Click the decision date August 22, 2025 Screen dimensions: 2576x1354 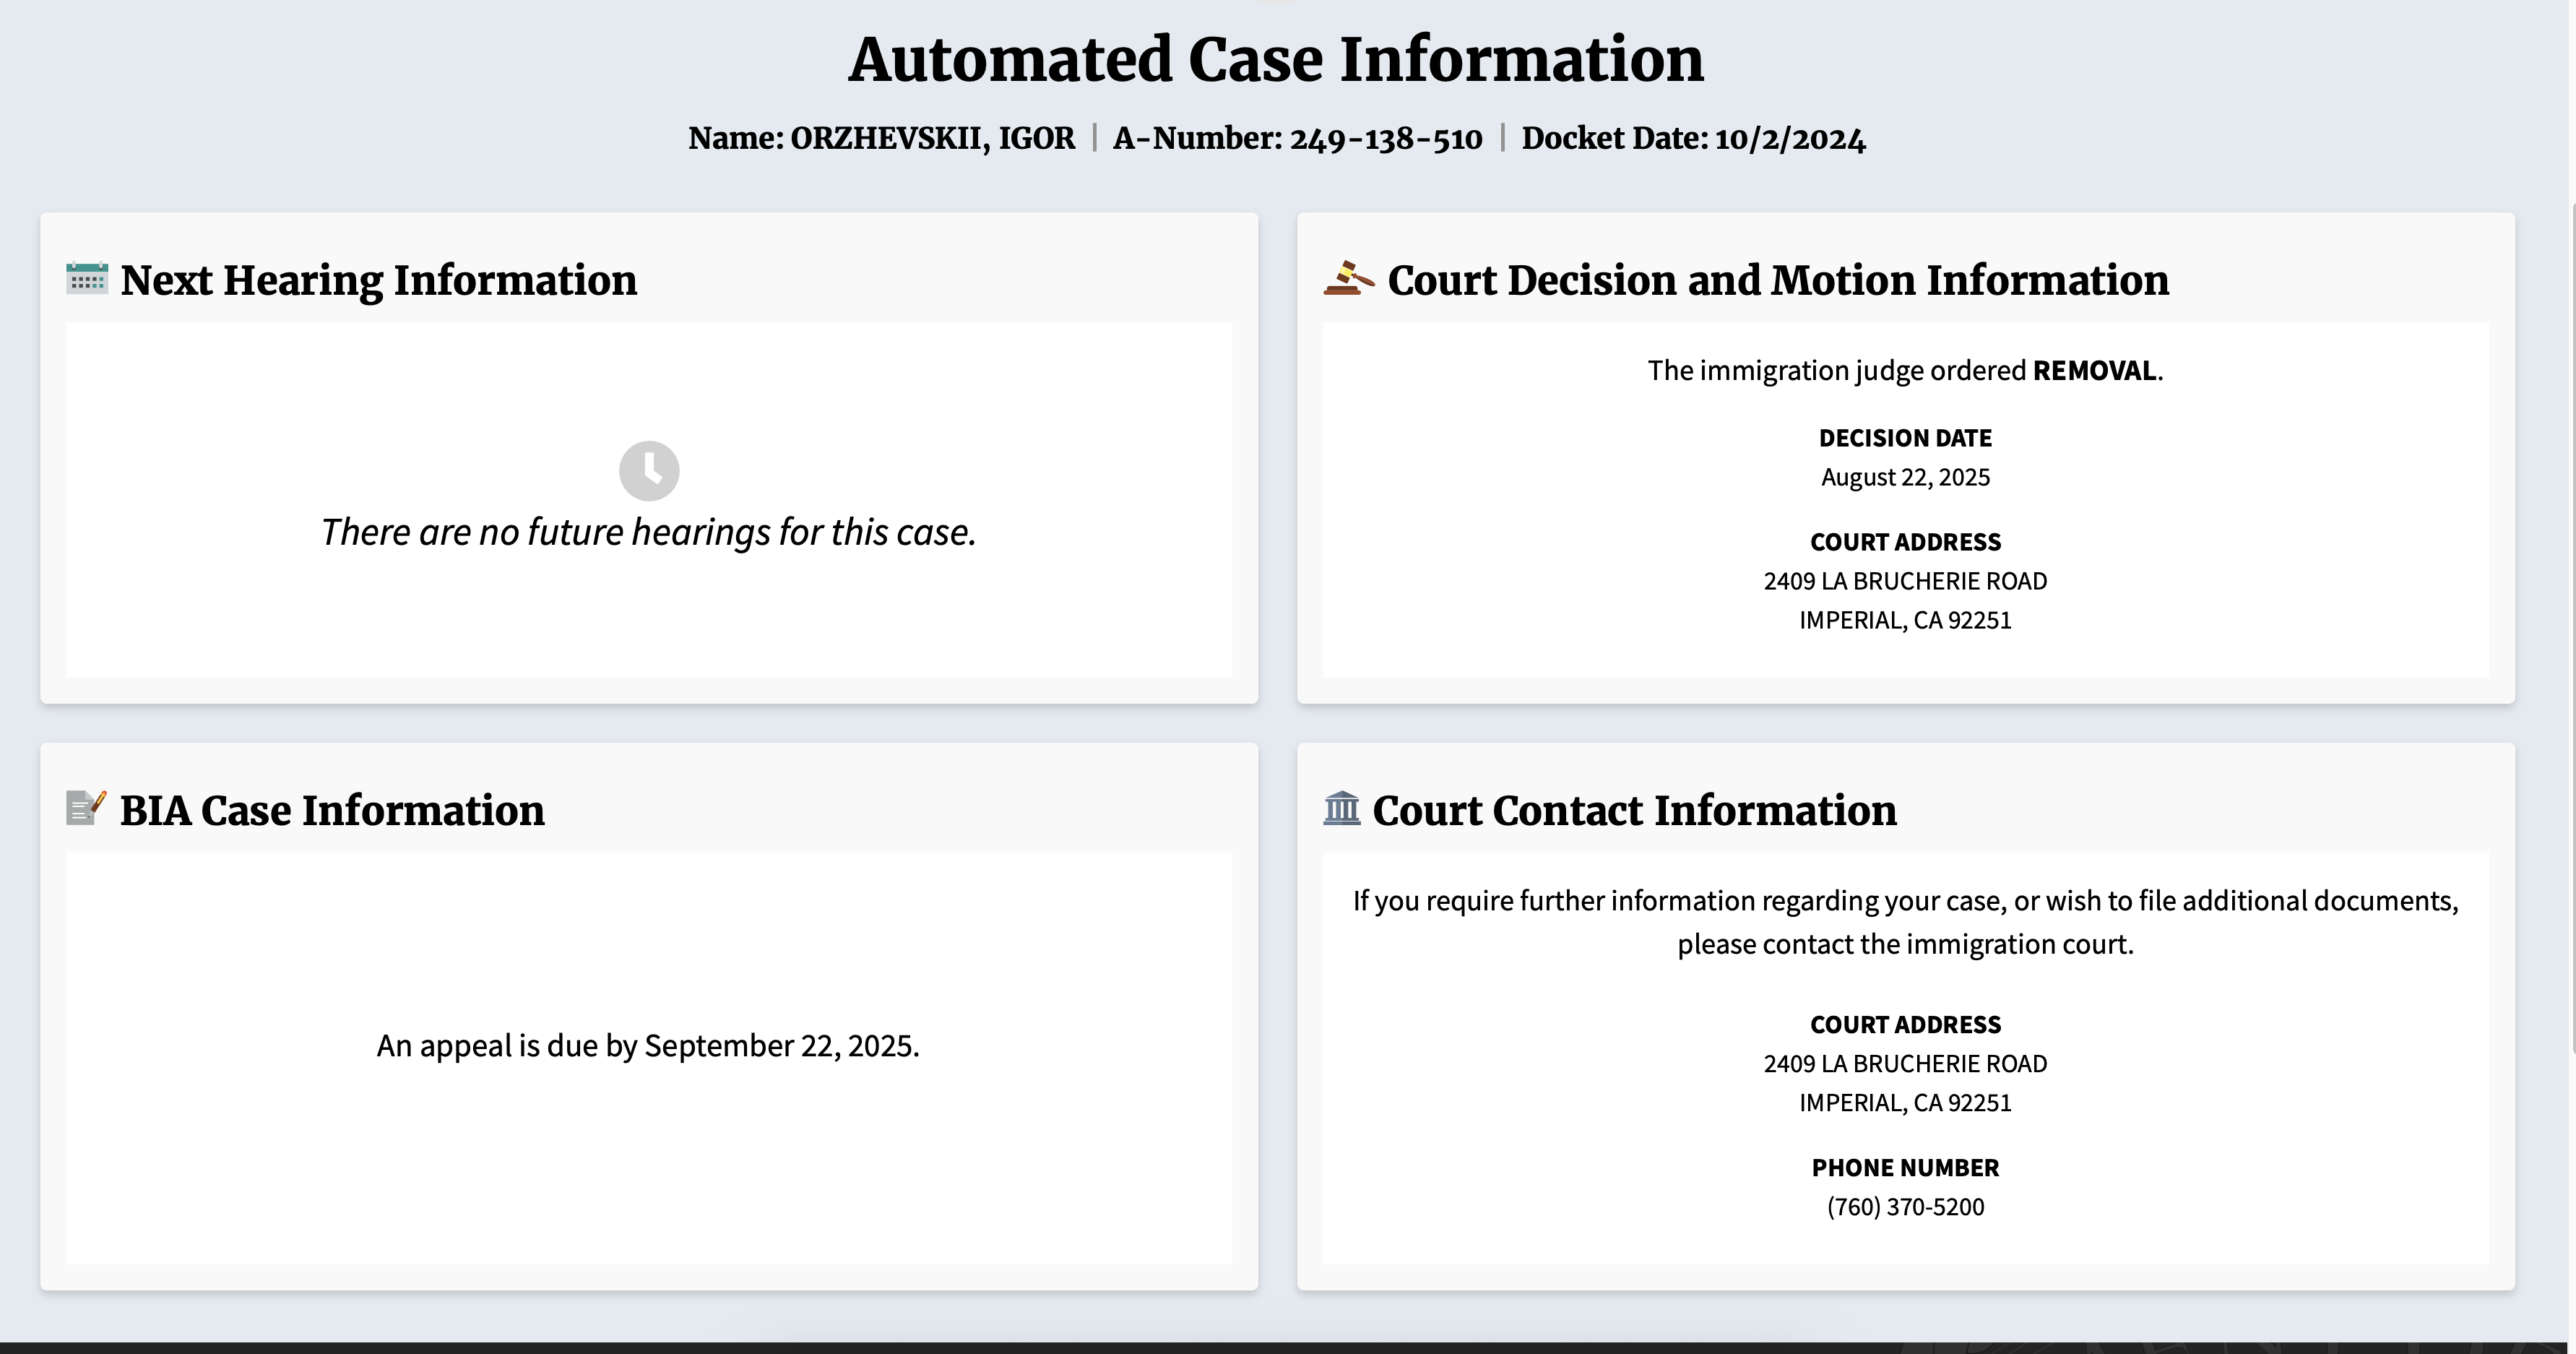(1905, 477)
